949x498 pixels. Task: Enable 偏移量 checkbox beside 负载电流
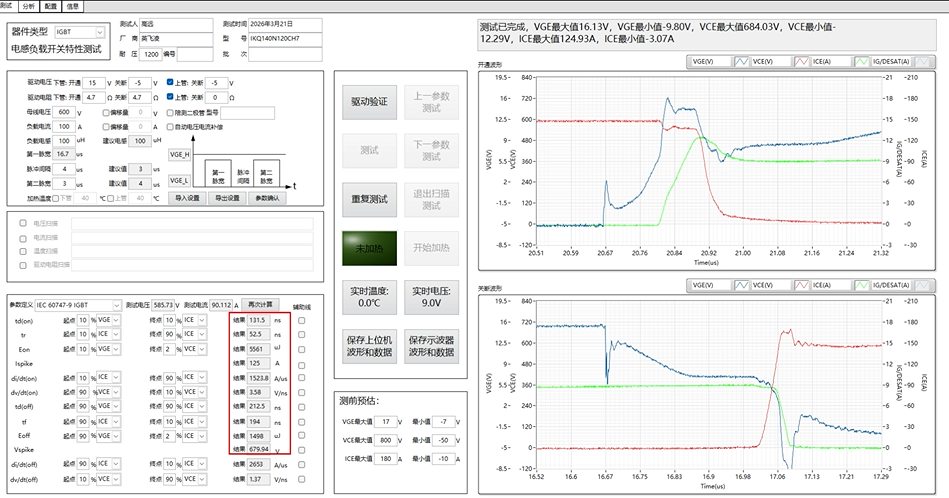point(106,127)
